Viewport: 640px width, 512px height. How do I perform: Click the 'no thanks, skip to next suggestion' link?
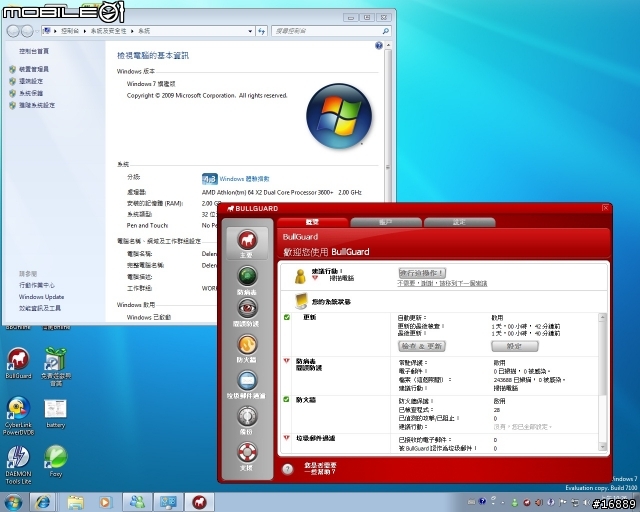pos(442,283)
